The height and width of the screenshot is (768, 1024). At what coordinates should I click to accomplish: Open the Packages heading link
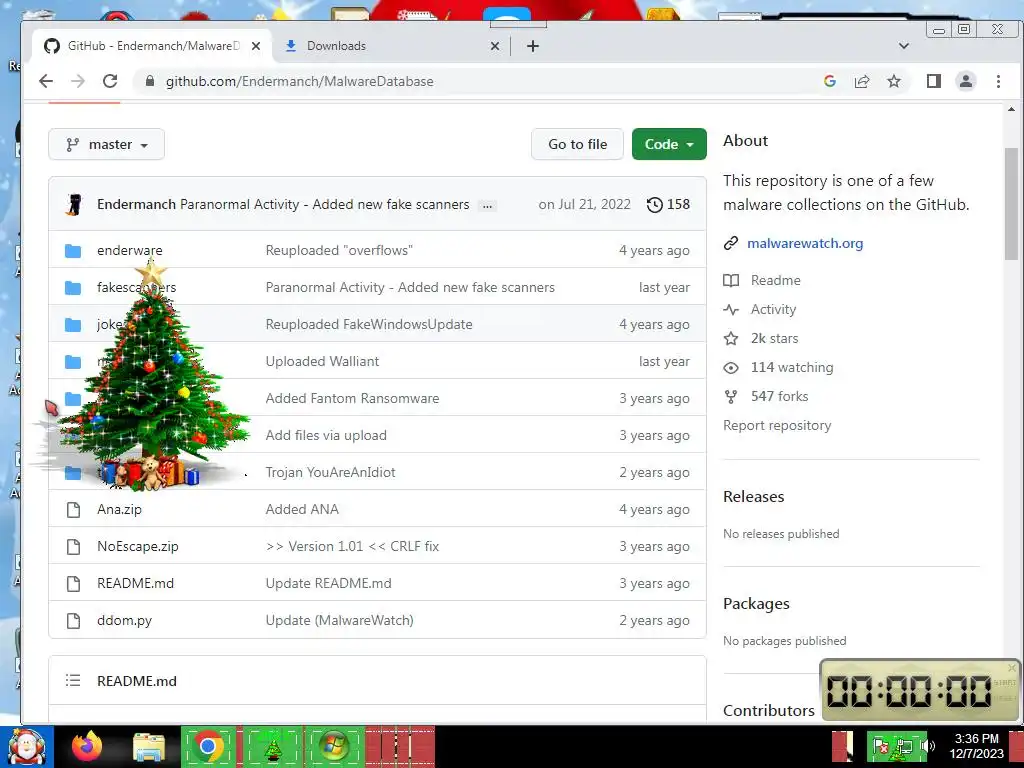point(756,603)
